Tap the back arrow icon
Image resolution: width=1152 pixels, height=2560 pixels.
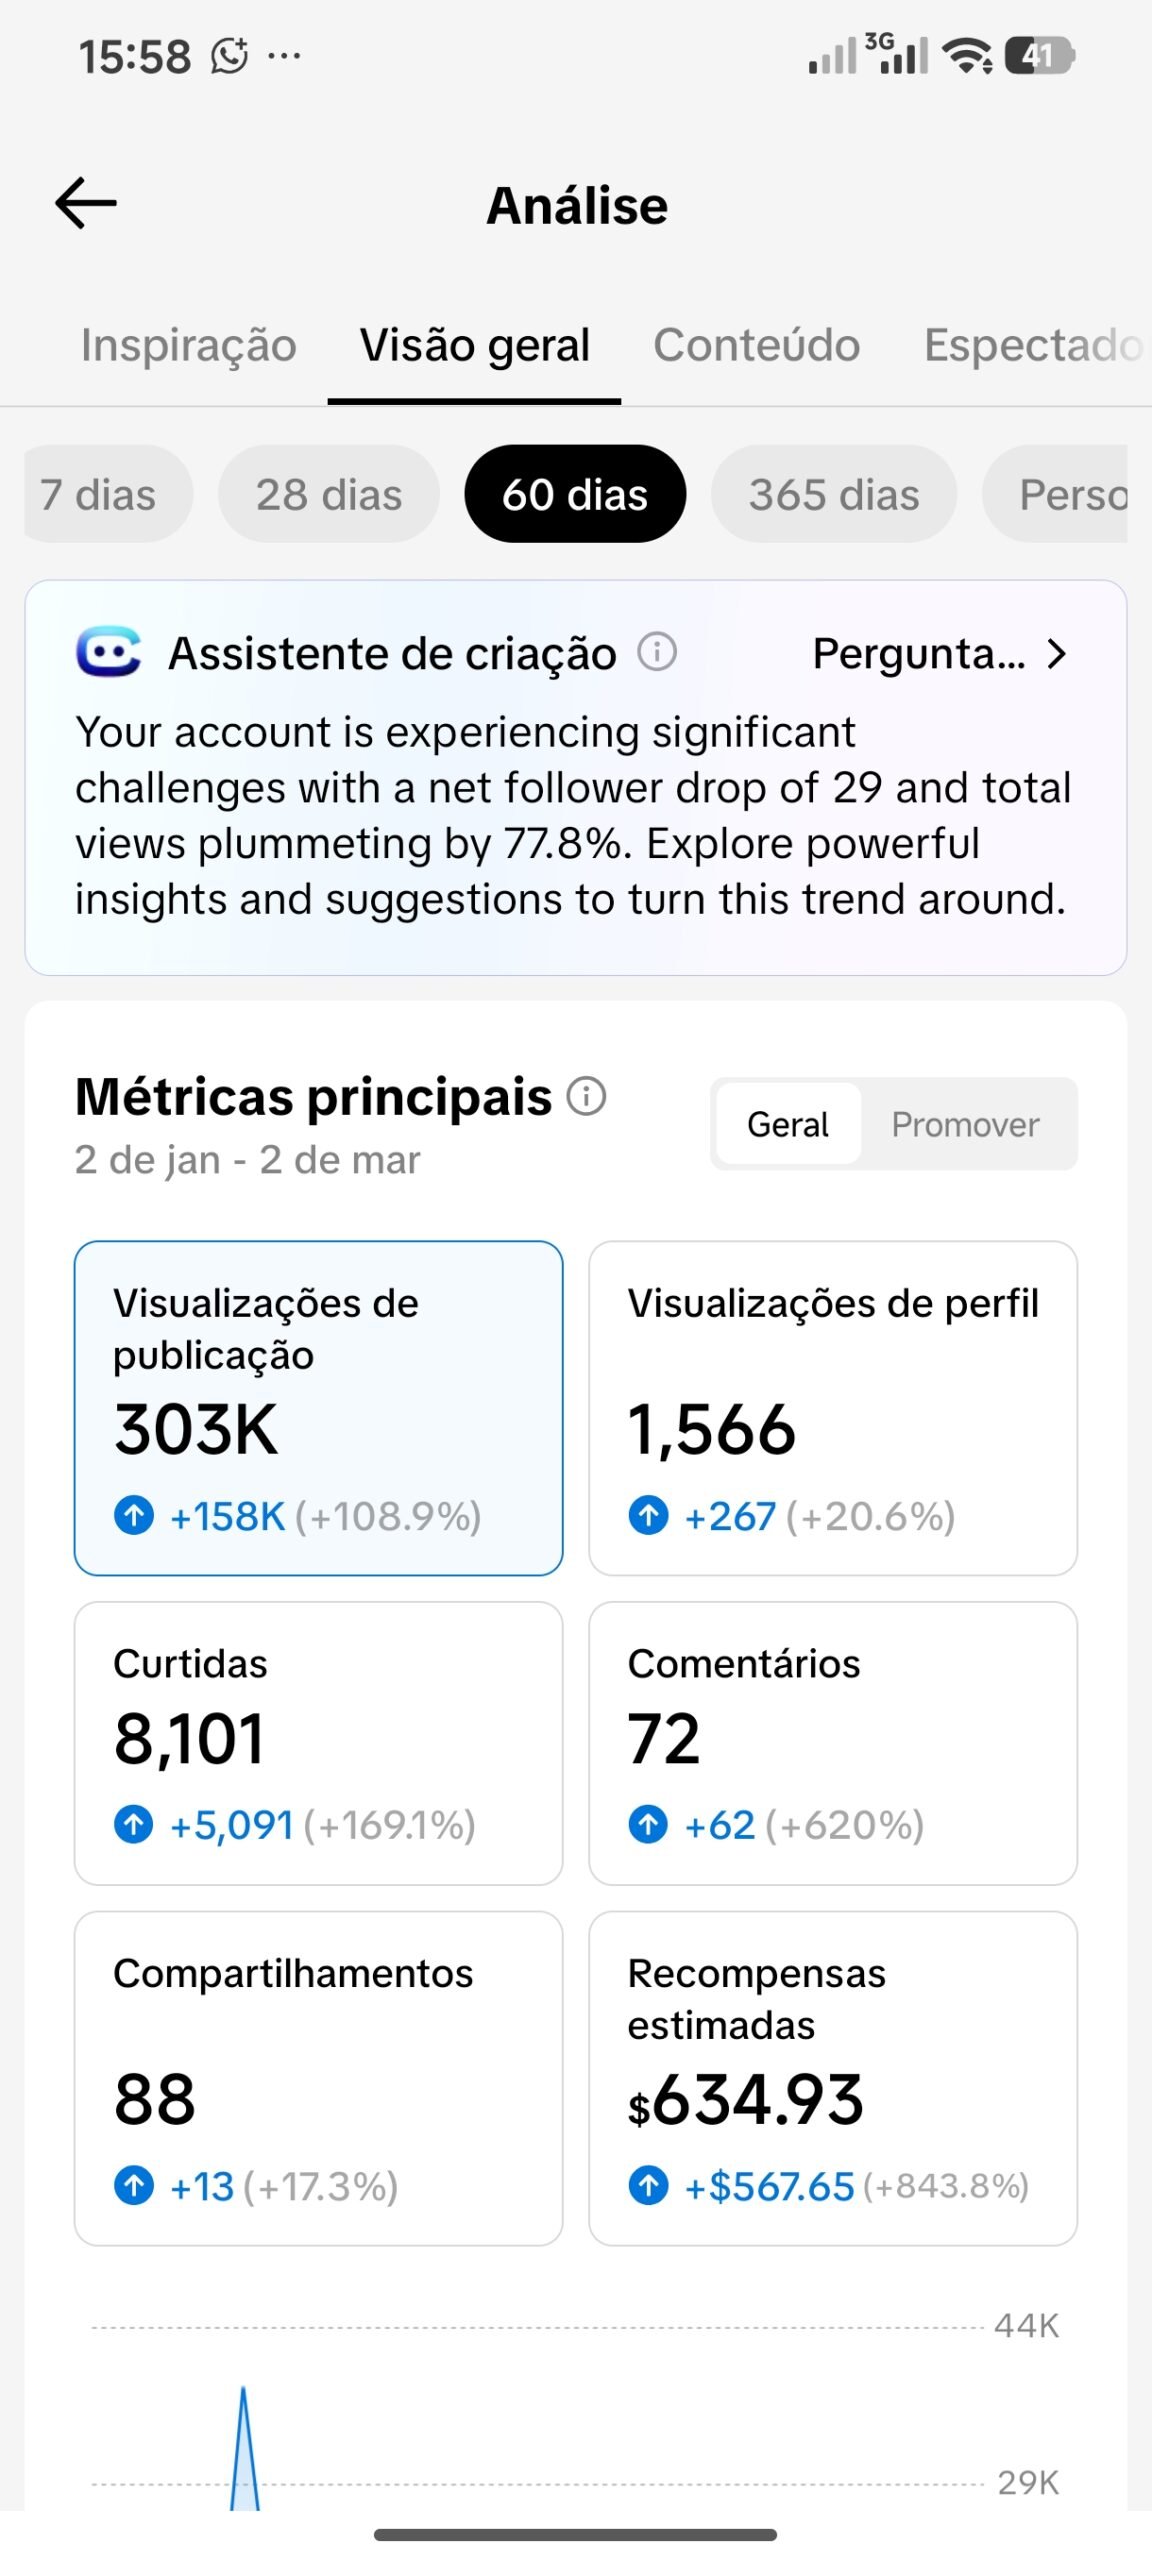click(x=86, y=203)
